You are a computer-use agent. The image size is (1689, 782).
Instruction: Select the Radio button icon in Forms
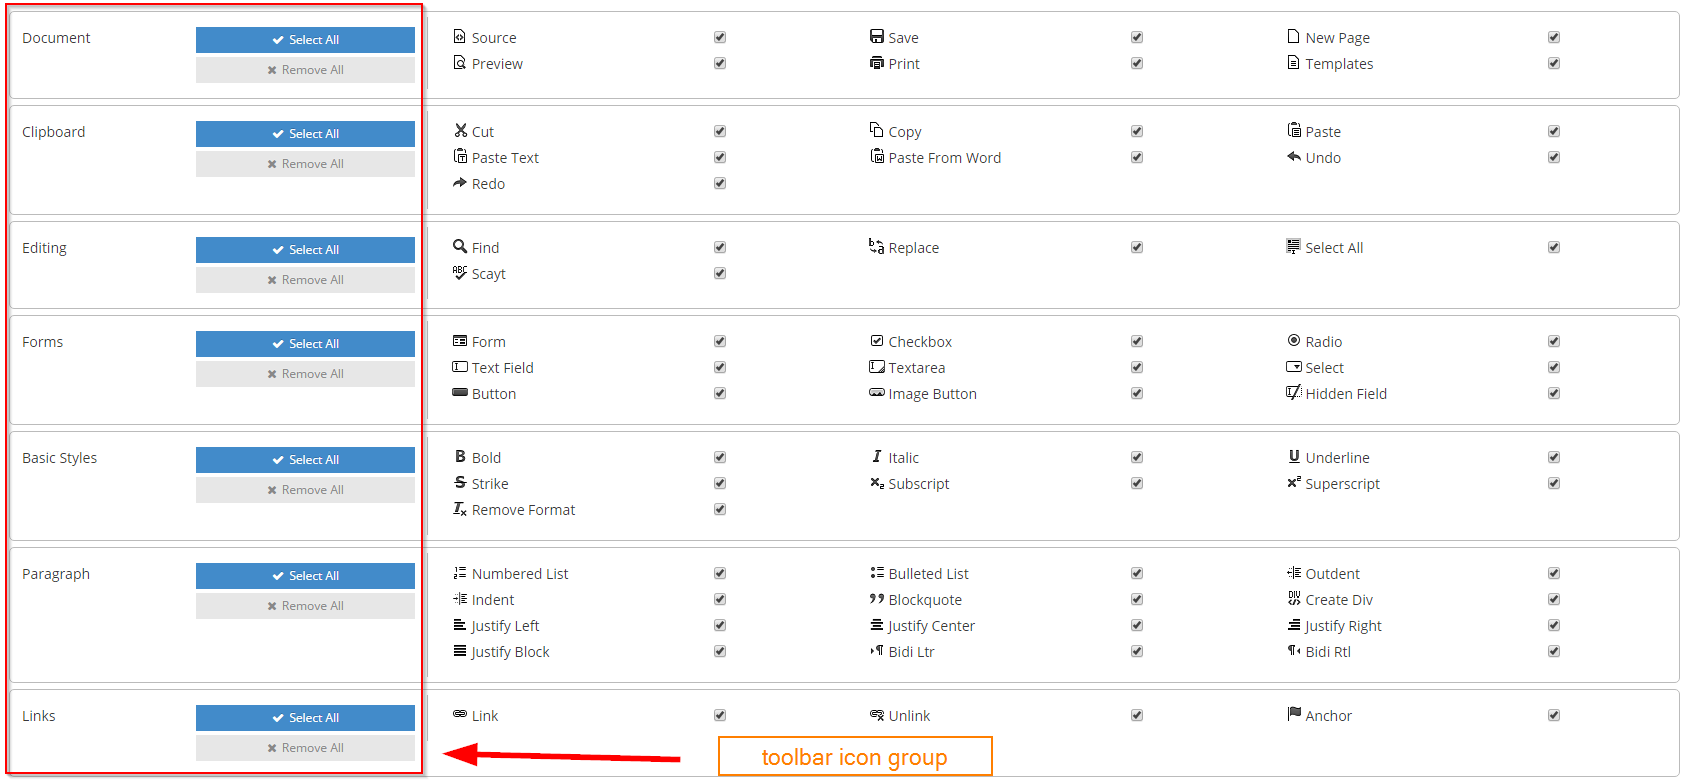tap(1294, 341)
